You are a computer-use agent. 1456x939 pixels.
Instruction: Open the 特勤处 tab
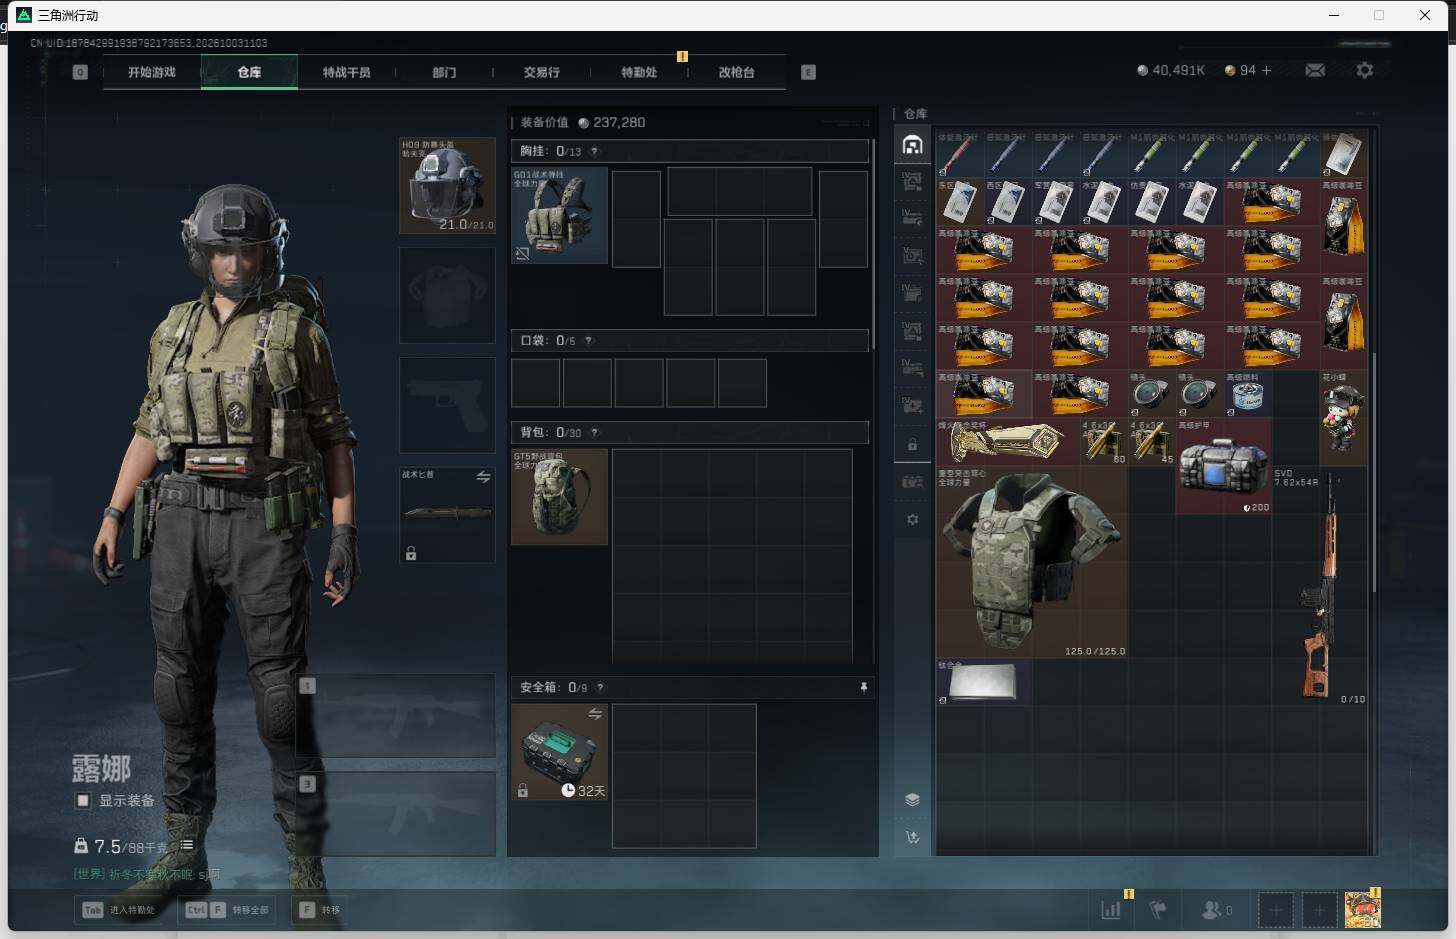(x=639, y=72)
